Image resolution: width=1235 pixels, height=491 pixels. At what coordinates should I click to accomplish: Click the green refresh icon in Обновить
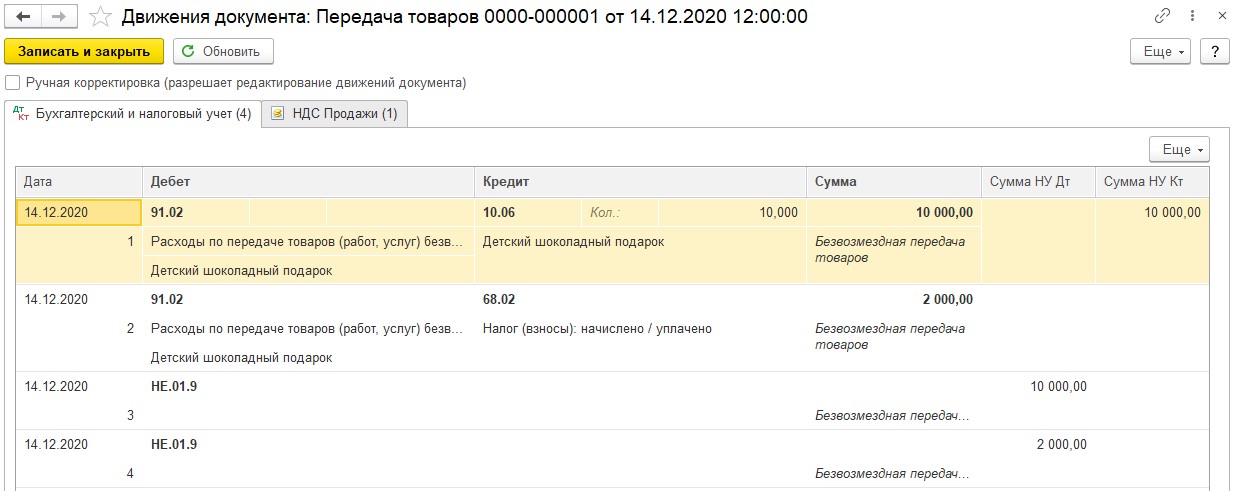[x=188, y=52]
